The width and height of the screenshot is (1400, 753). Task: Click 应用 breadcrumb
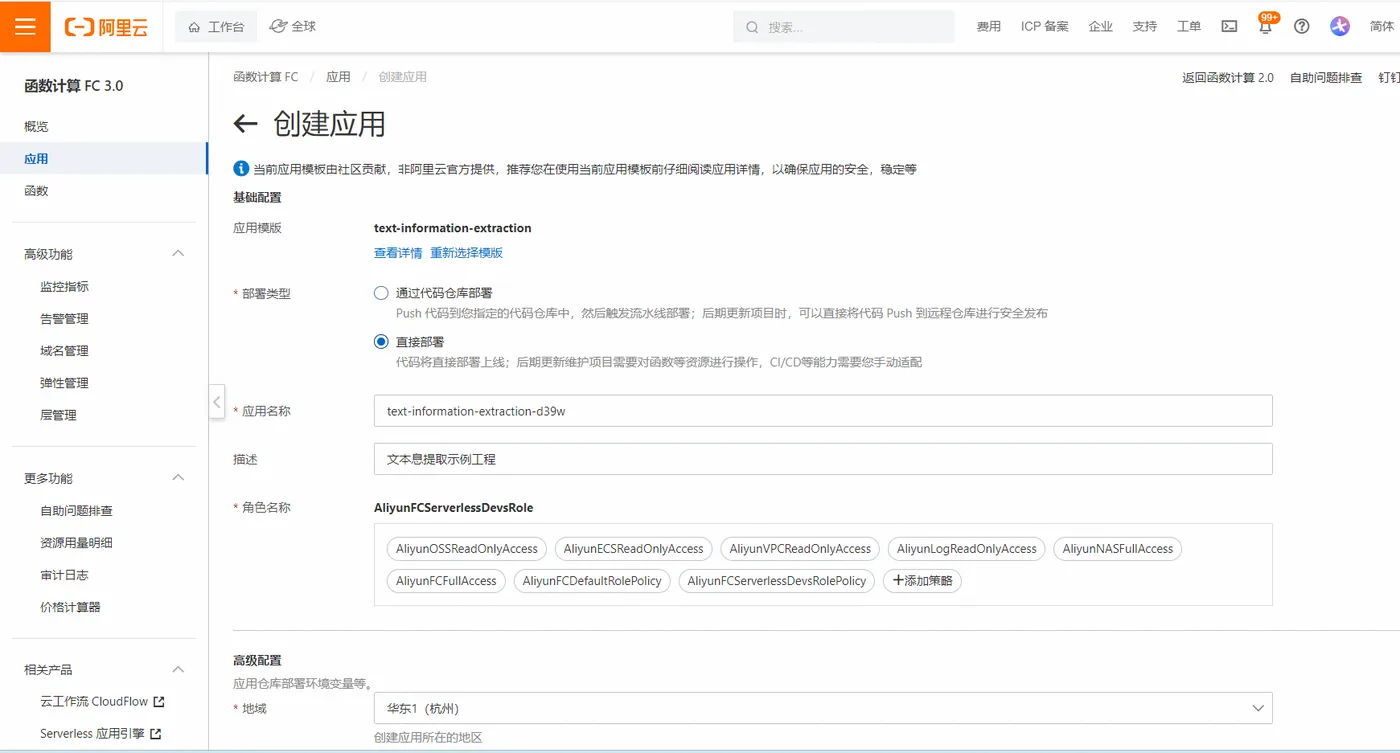338,76
